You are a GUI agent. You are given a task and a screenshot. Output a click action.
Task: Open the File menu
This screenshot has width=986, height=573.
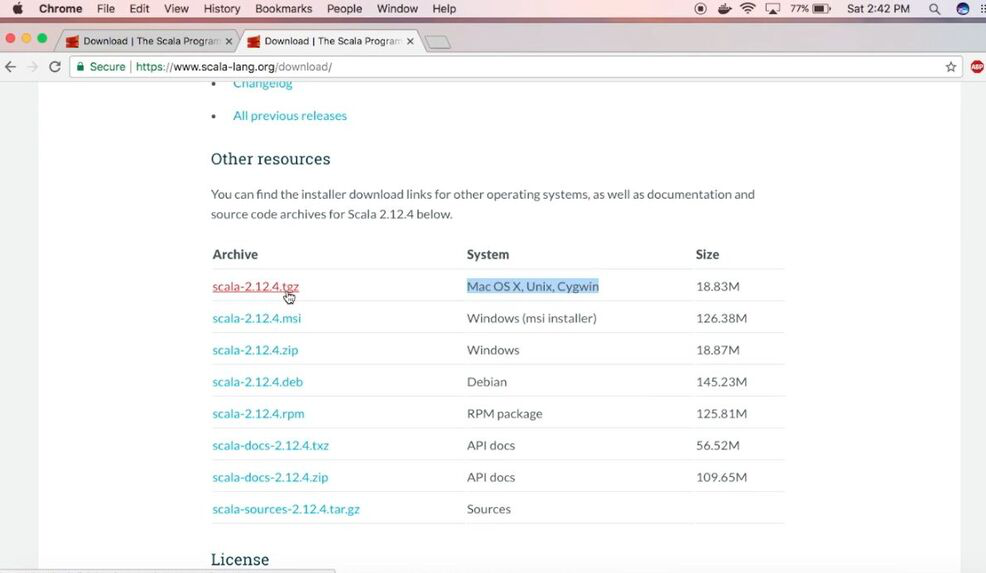[x=106, y=9]
